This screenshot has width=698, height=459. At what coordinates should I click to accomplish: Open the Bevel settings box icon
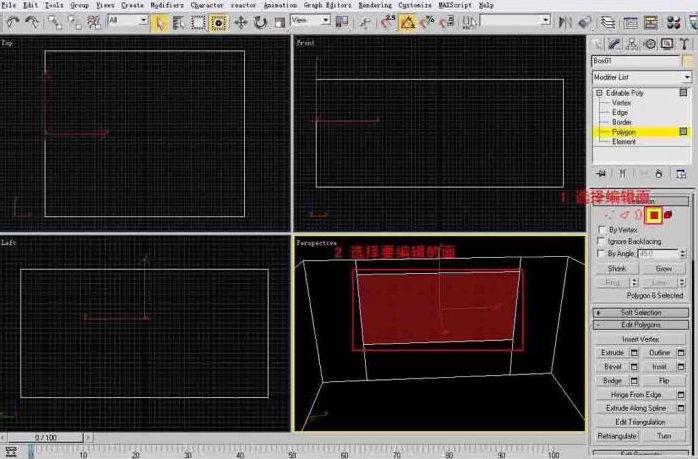pos(634,367)
